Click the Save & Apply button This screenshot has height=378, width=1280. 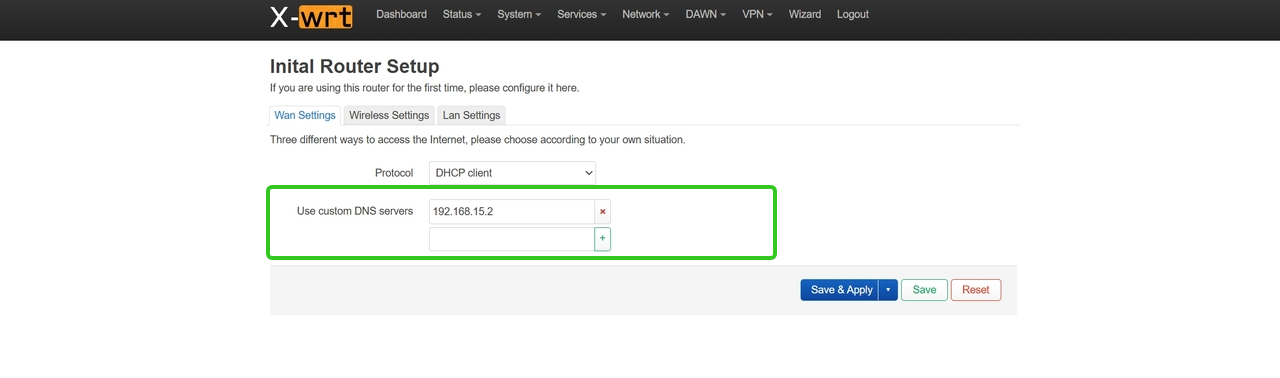click(x=840, y=290)
